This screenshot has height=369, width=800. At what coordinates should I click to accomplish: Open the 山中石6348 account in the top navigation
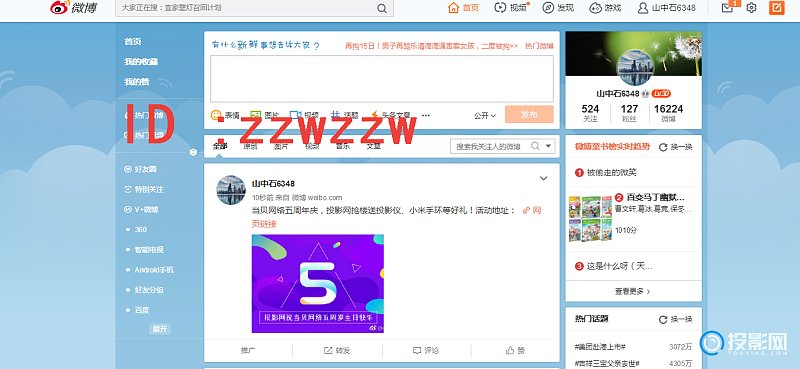coord(666,8)
